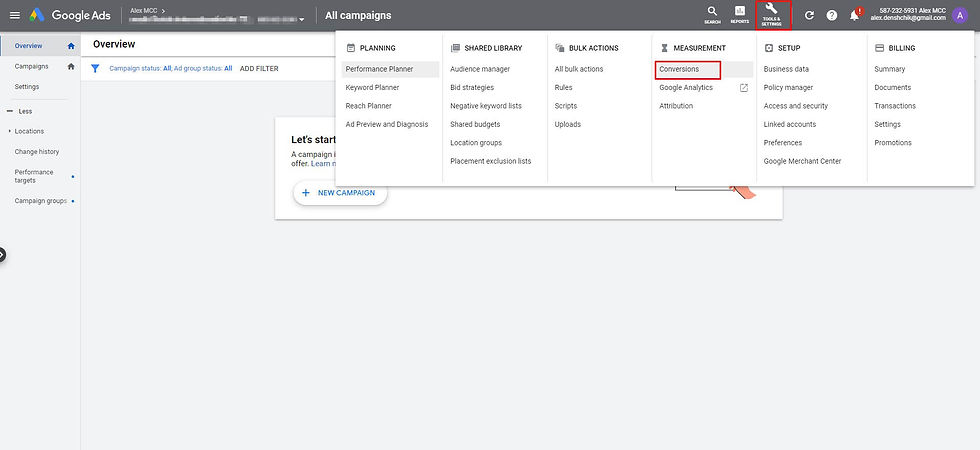
Task: Open Reach Planner
Action: click(x=369, y=106)
